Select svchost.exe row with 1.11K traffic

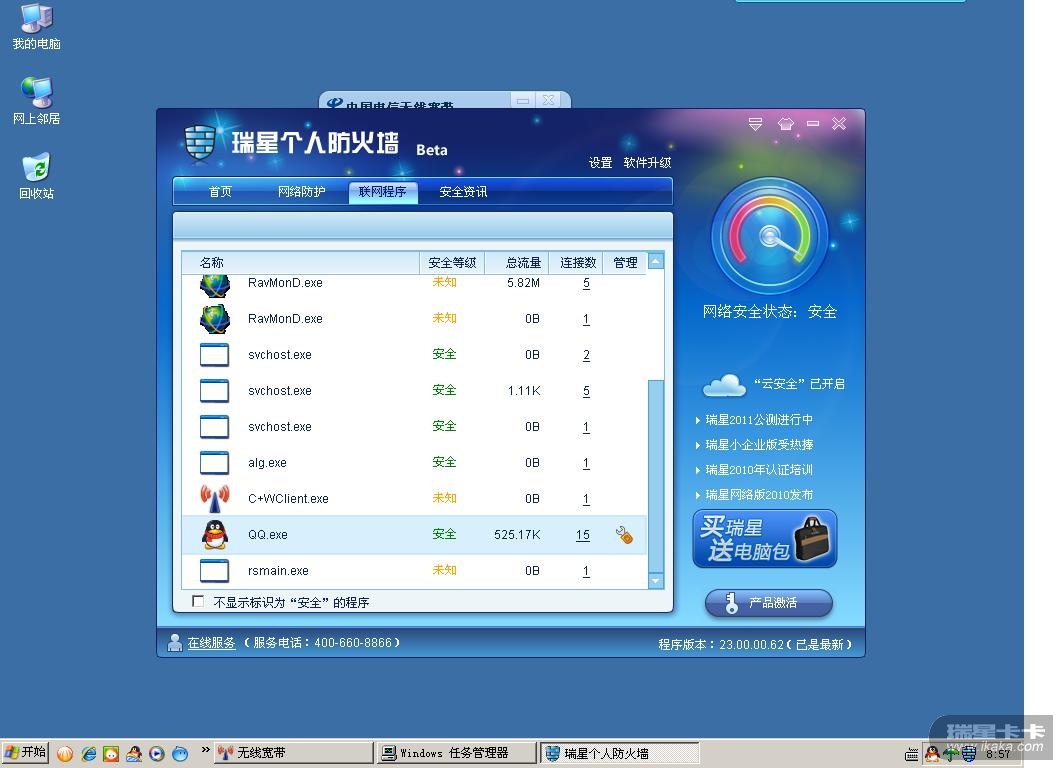pyautogui.click(x=414, y=391)
